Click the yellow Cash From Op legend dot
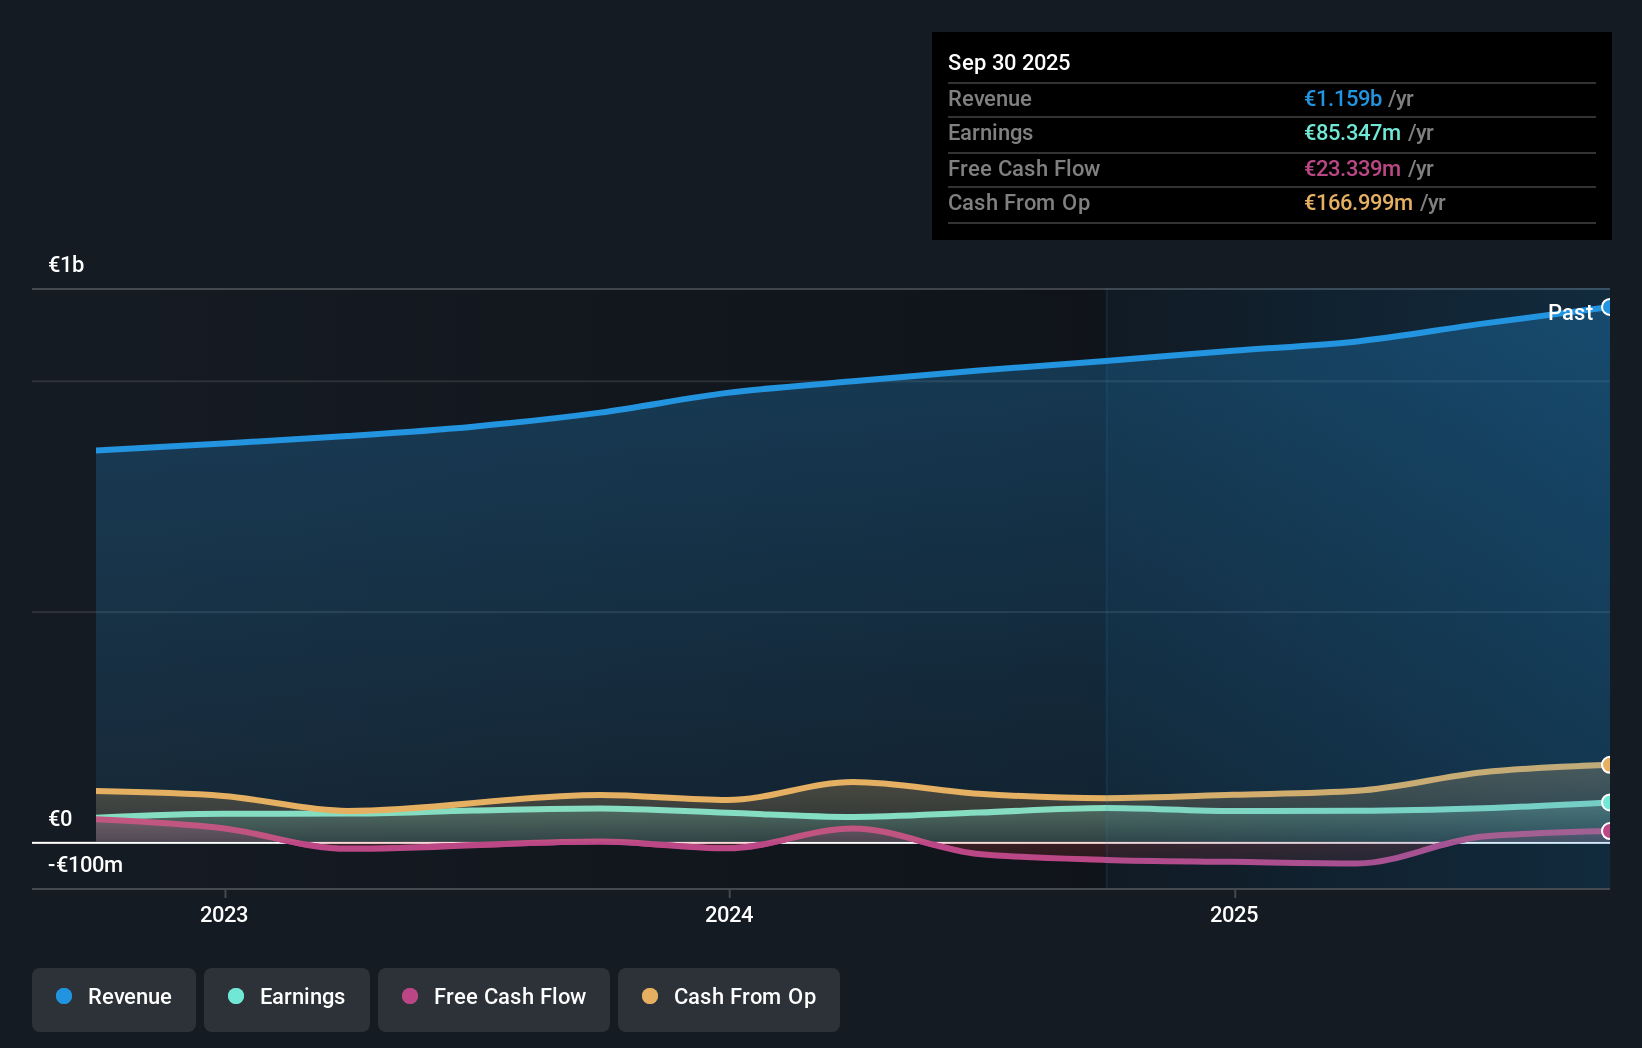This screenshot has height=1048, width=1642. 650,996
